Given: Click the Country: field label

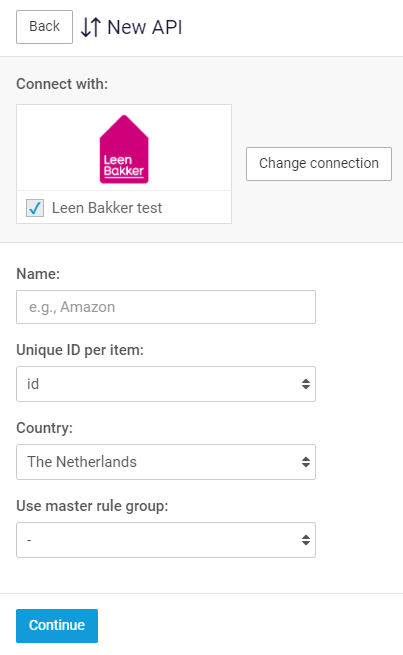Looking at the screenshot, I should [x=44, y=428].
